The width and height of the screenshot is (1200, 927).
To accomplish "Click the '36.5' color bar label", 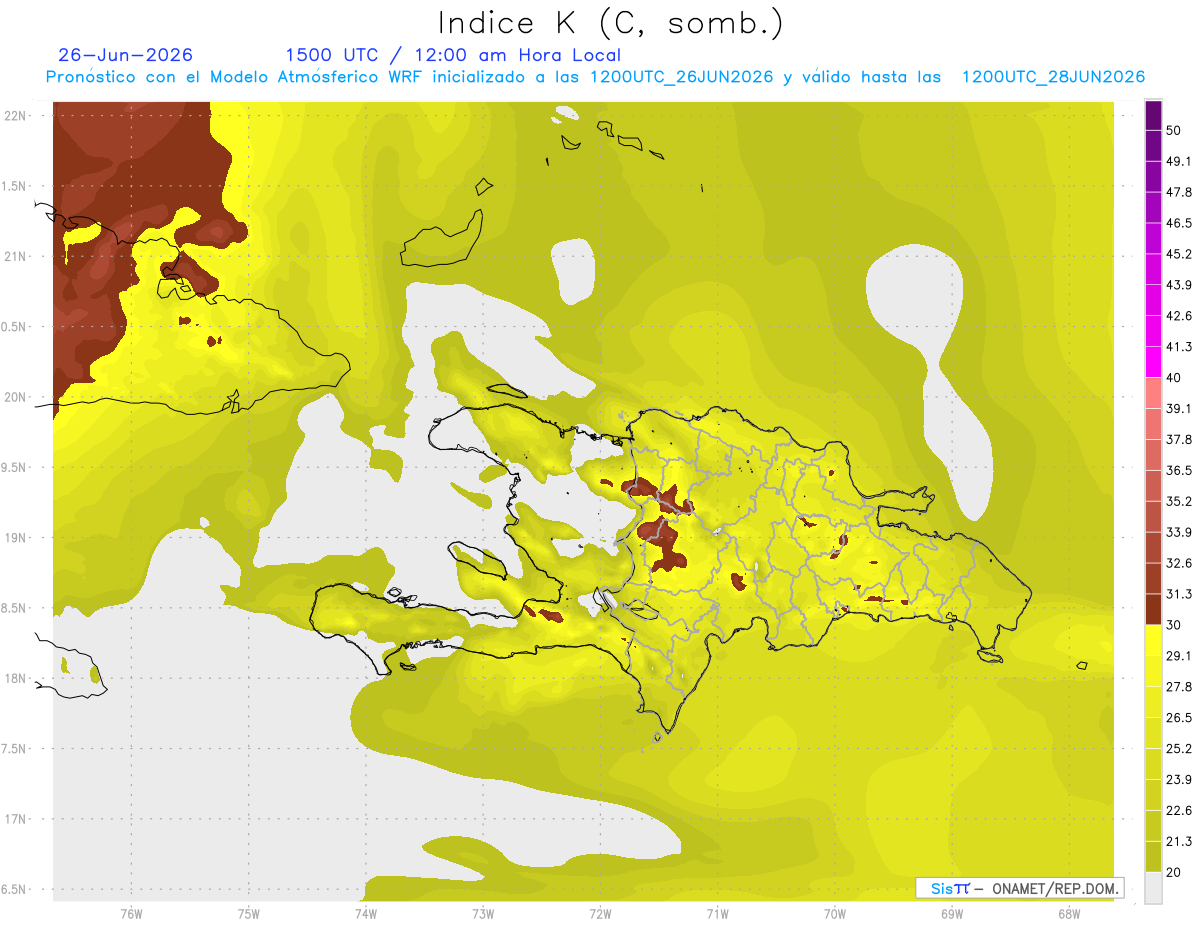I will (x=1179, y=470).
